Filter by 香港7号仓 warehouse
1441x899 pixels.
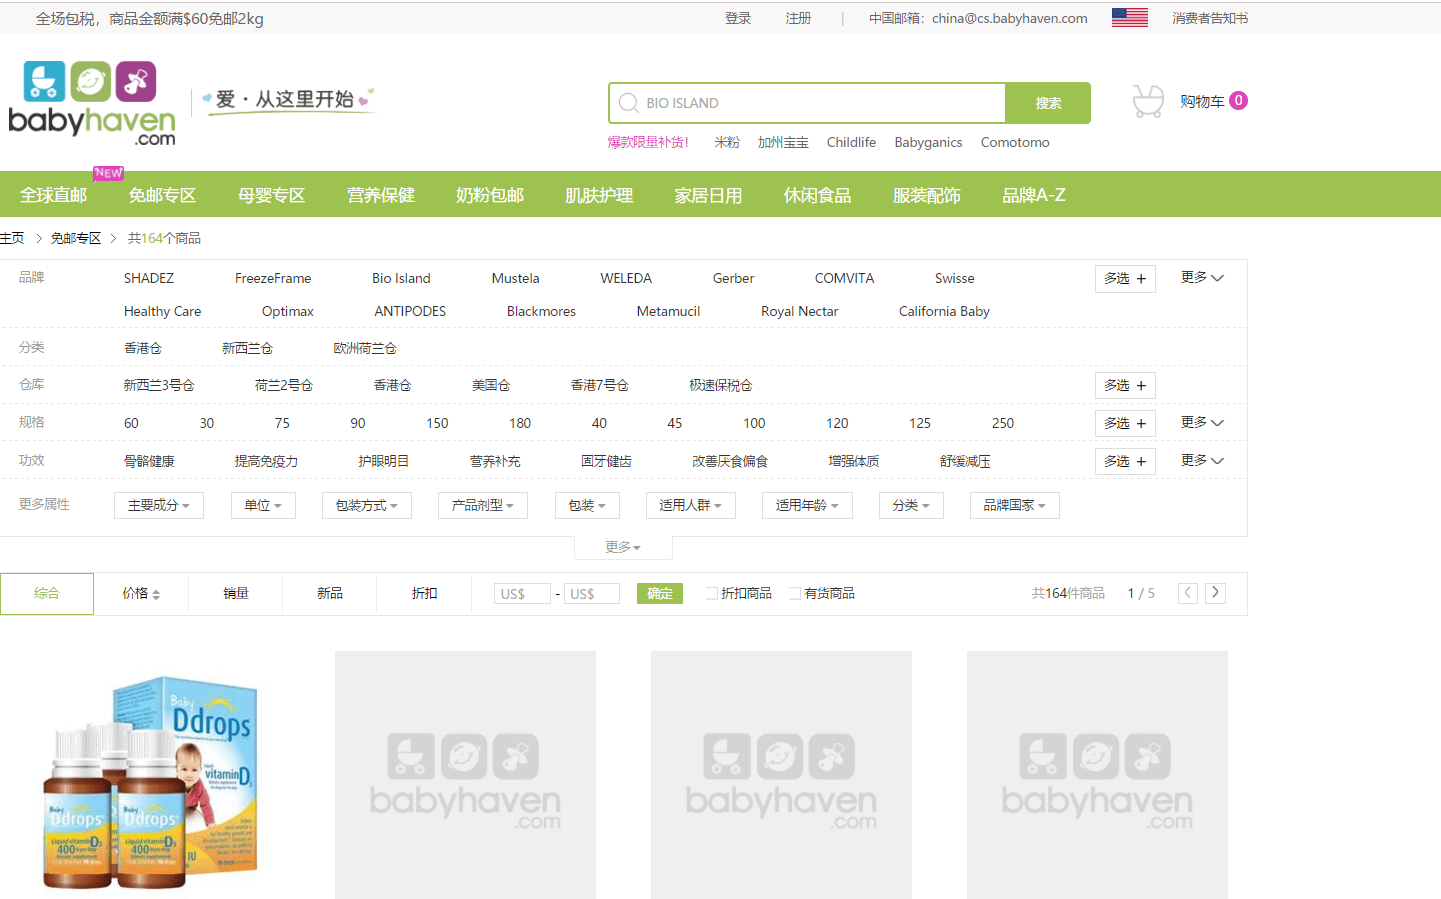[x=599, y=385]
